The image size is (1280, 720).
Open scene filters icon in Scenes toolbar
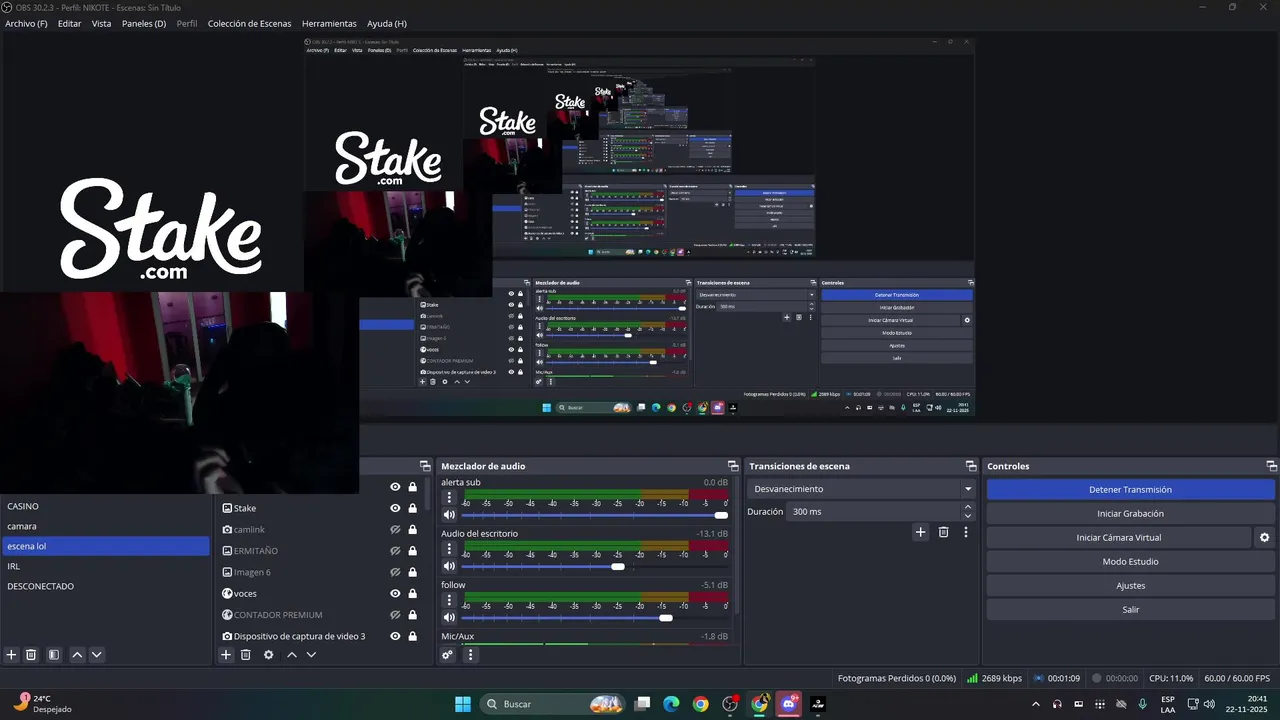54,655
